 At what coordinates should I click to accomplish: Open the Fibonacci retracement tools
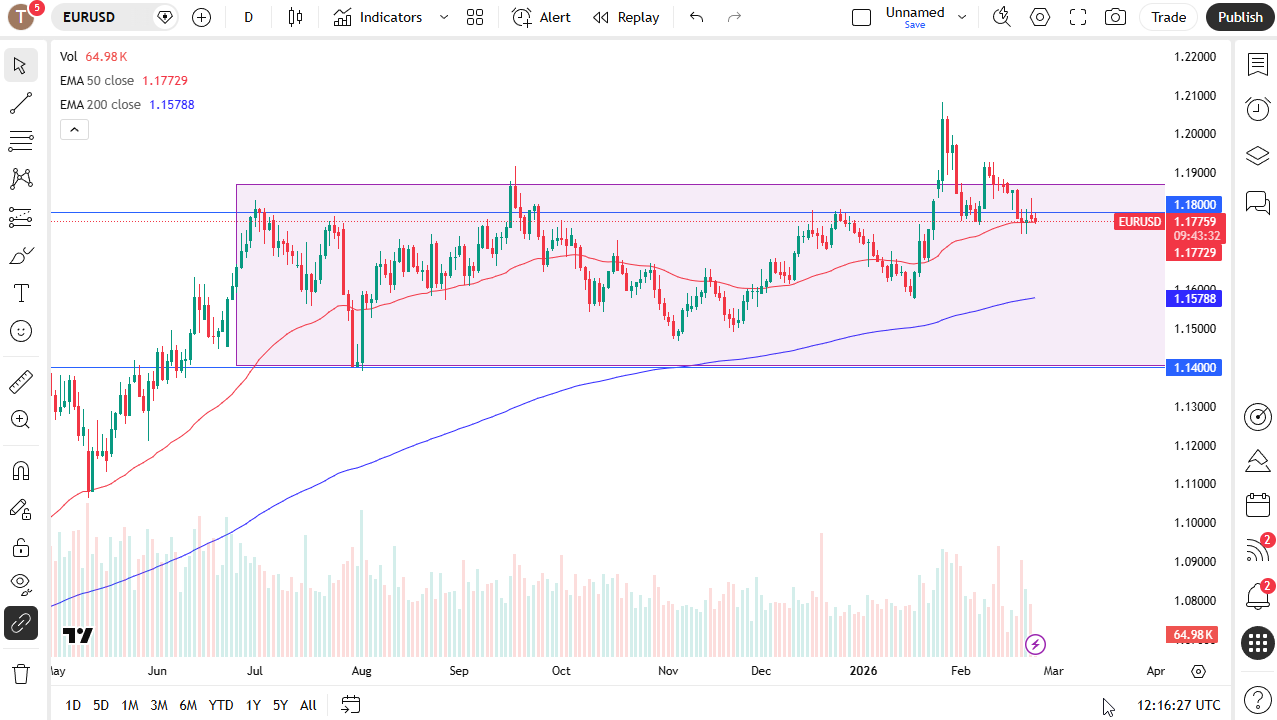[x=20, y=141]
